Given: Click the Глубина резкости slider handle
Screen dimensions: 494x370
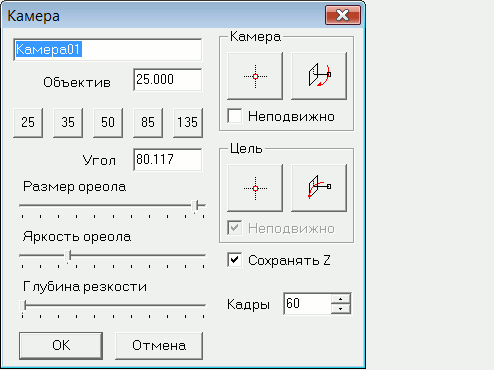Looking at the screenshot, I should click(x=23, y=306).
